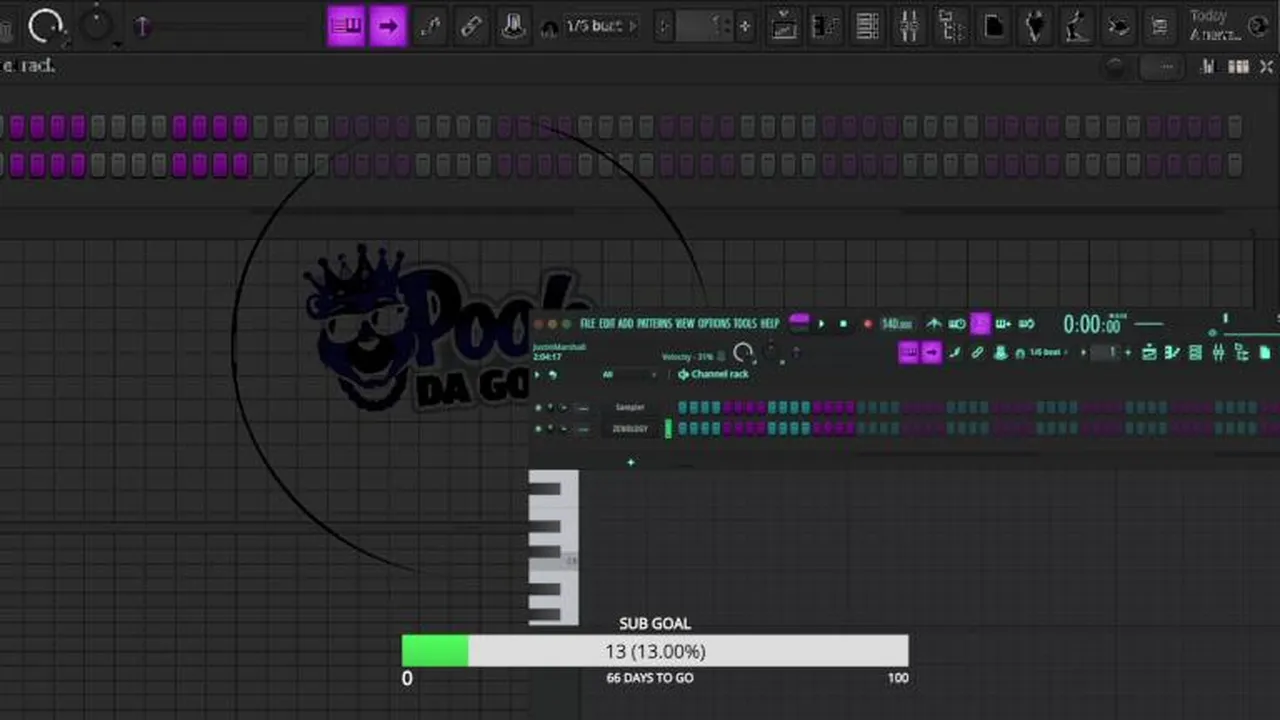The image size is (1280, 720).
Task: Click the magnet snap icon in enlarged toolbar
Action: pos(549,29)
